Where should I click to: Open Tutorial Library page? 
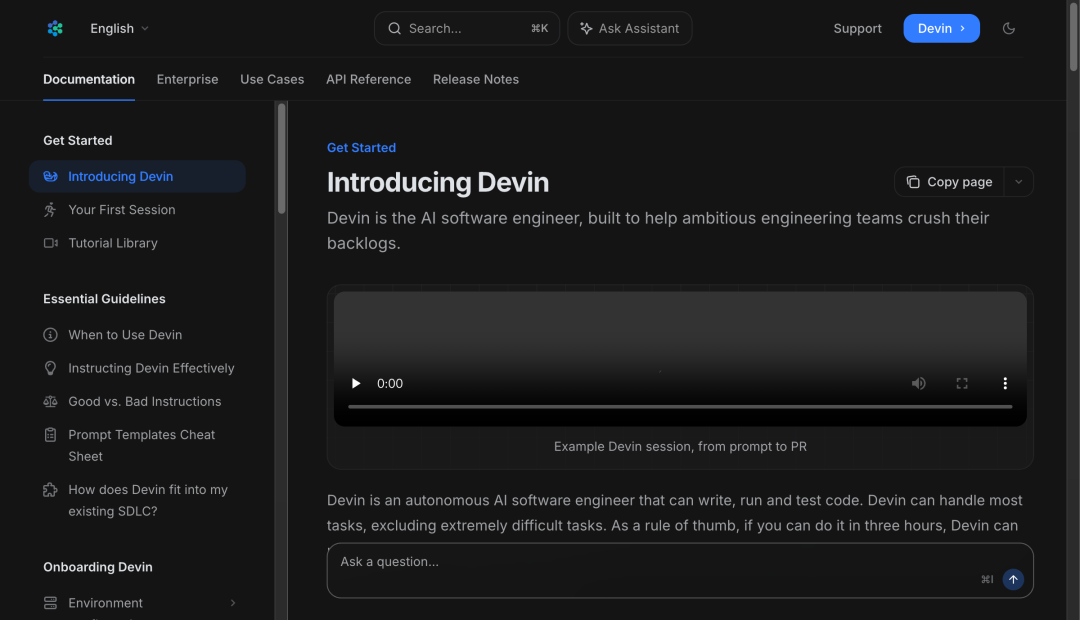pos(113,243)
